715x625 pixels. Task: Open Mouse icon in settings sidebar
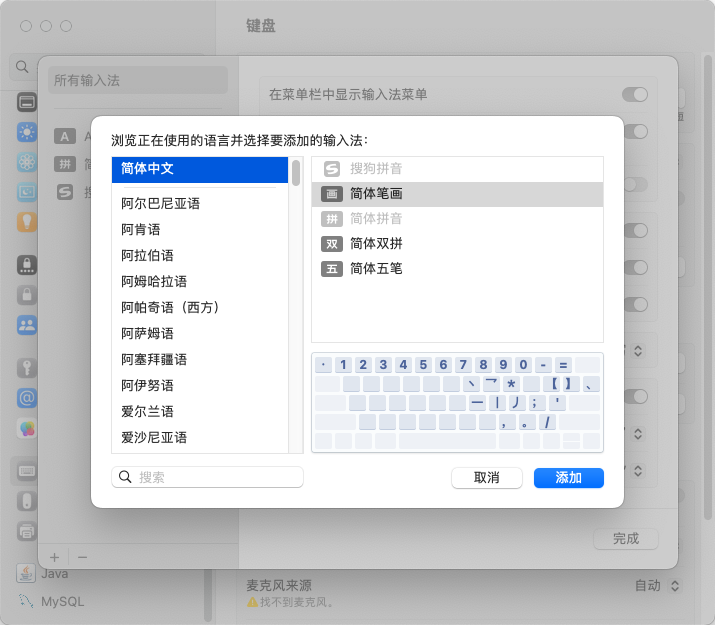(27, 501)
